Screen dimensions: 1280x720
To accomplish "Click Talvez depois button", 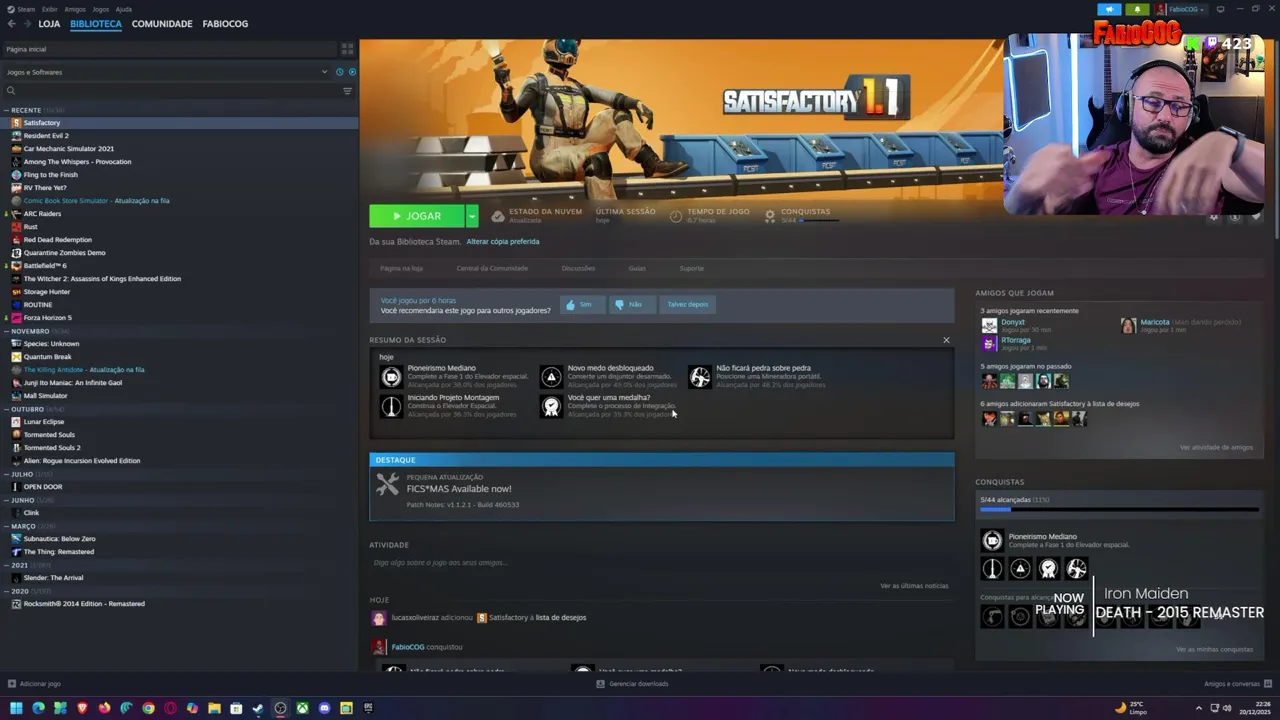I will pos(687,304).
